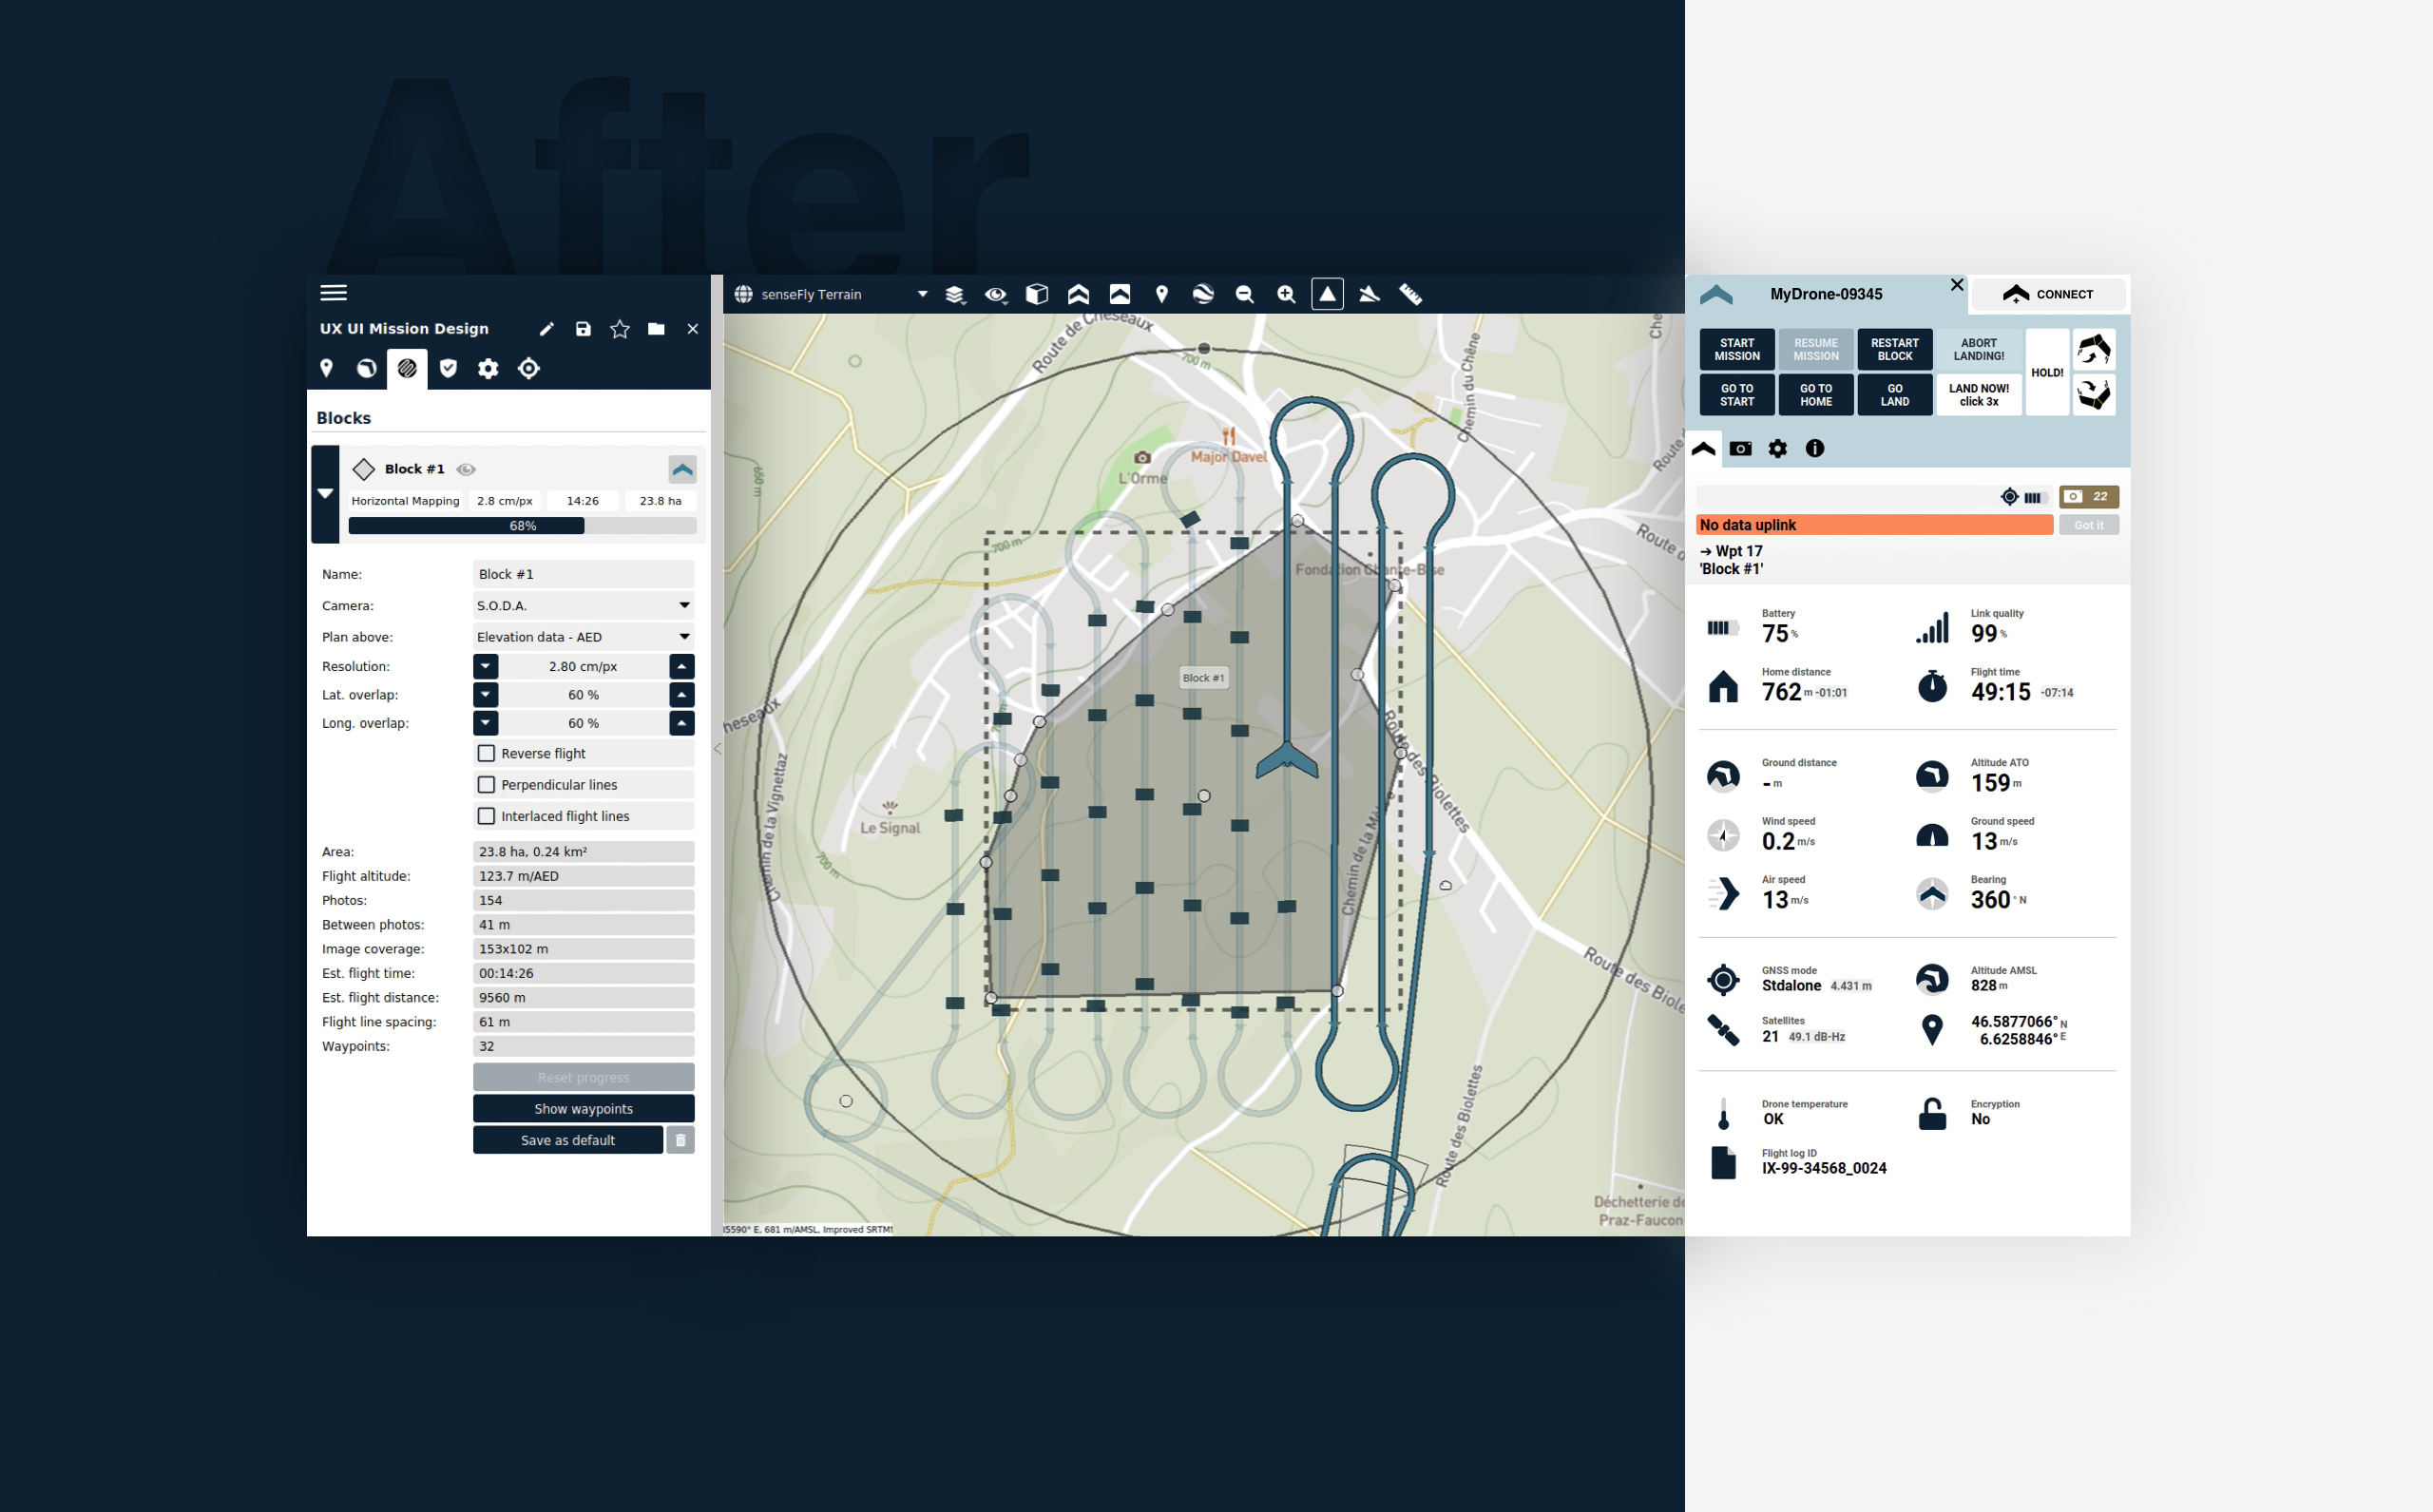Click the pencil rename mission icon

pos(546,329)
